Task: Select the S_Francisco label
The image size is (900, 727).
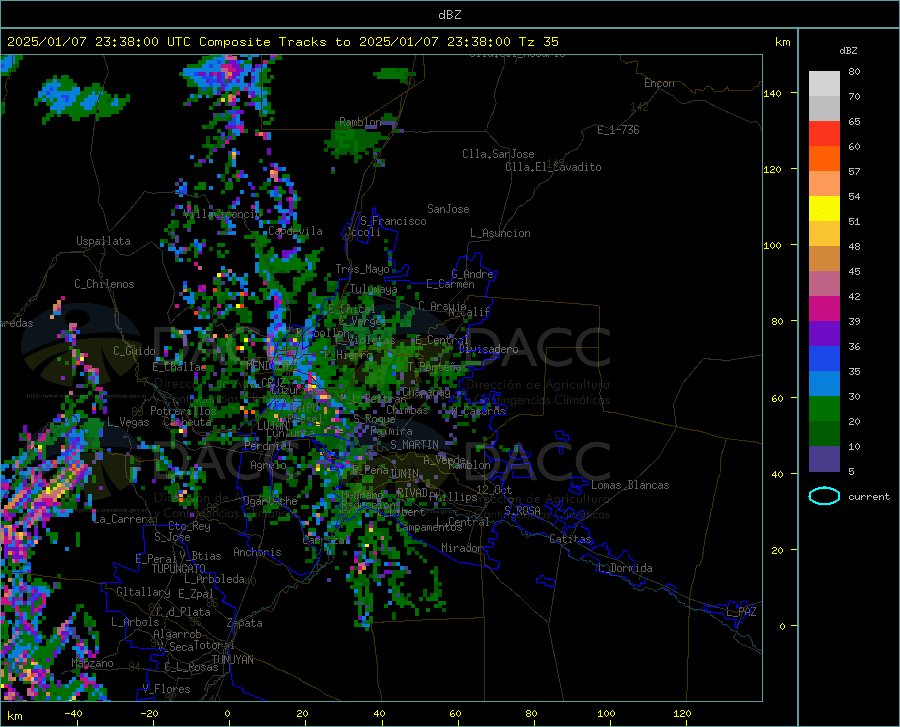Action: point(393,221)
